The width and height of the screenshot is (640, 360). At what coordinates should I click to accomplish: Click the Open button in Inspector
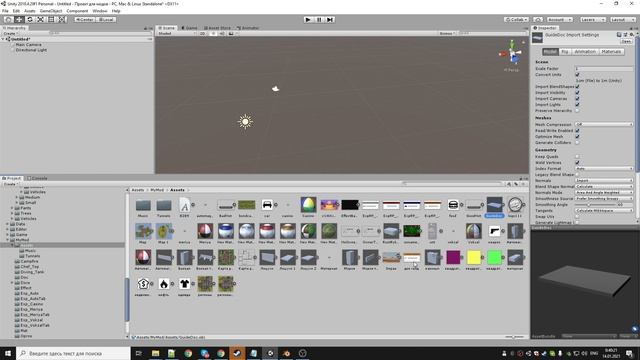[626, 41]
